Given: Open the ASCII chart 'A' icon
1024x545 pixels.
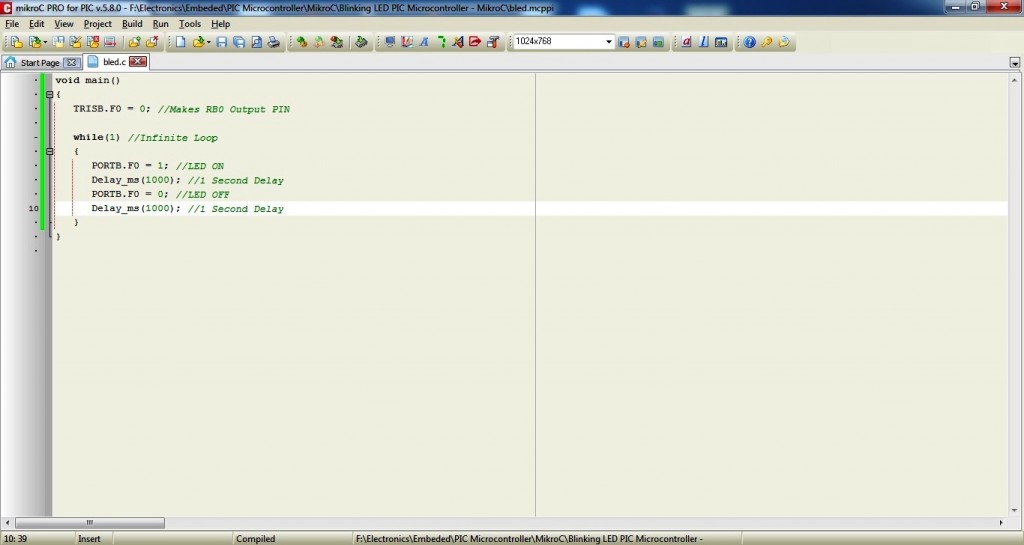Looking at the screenshot, I should [x=424, y=42].
